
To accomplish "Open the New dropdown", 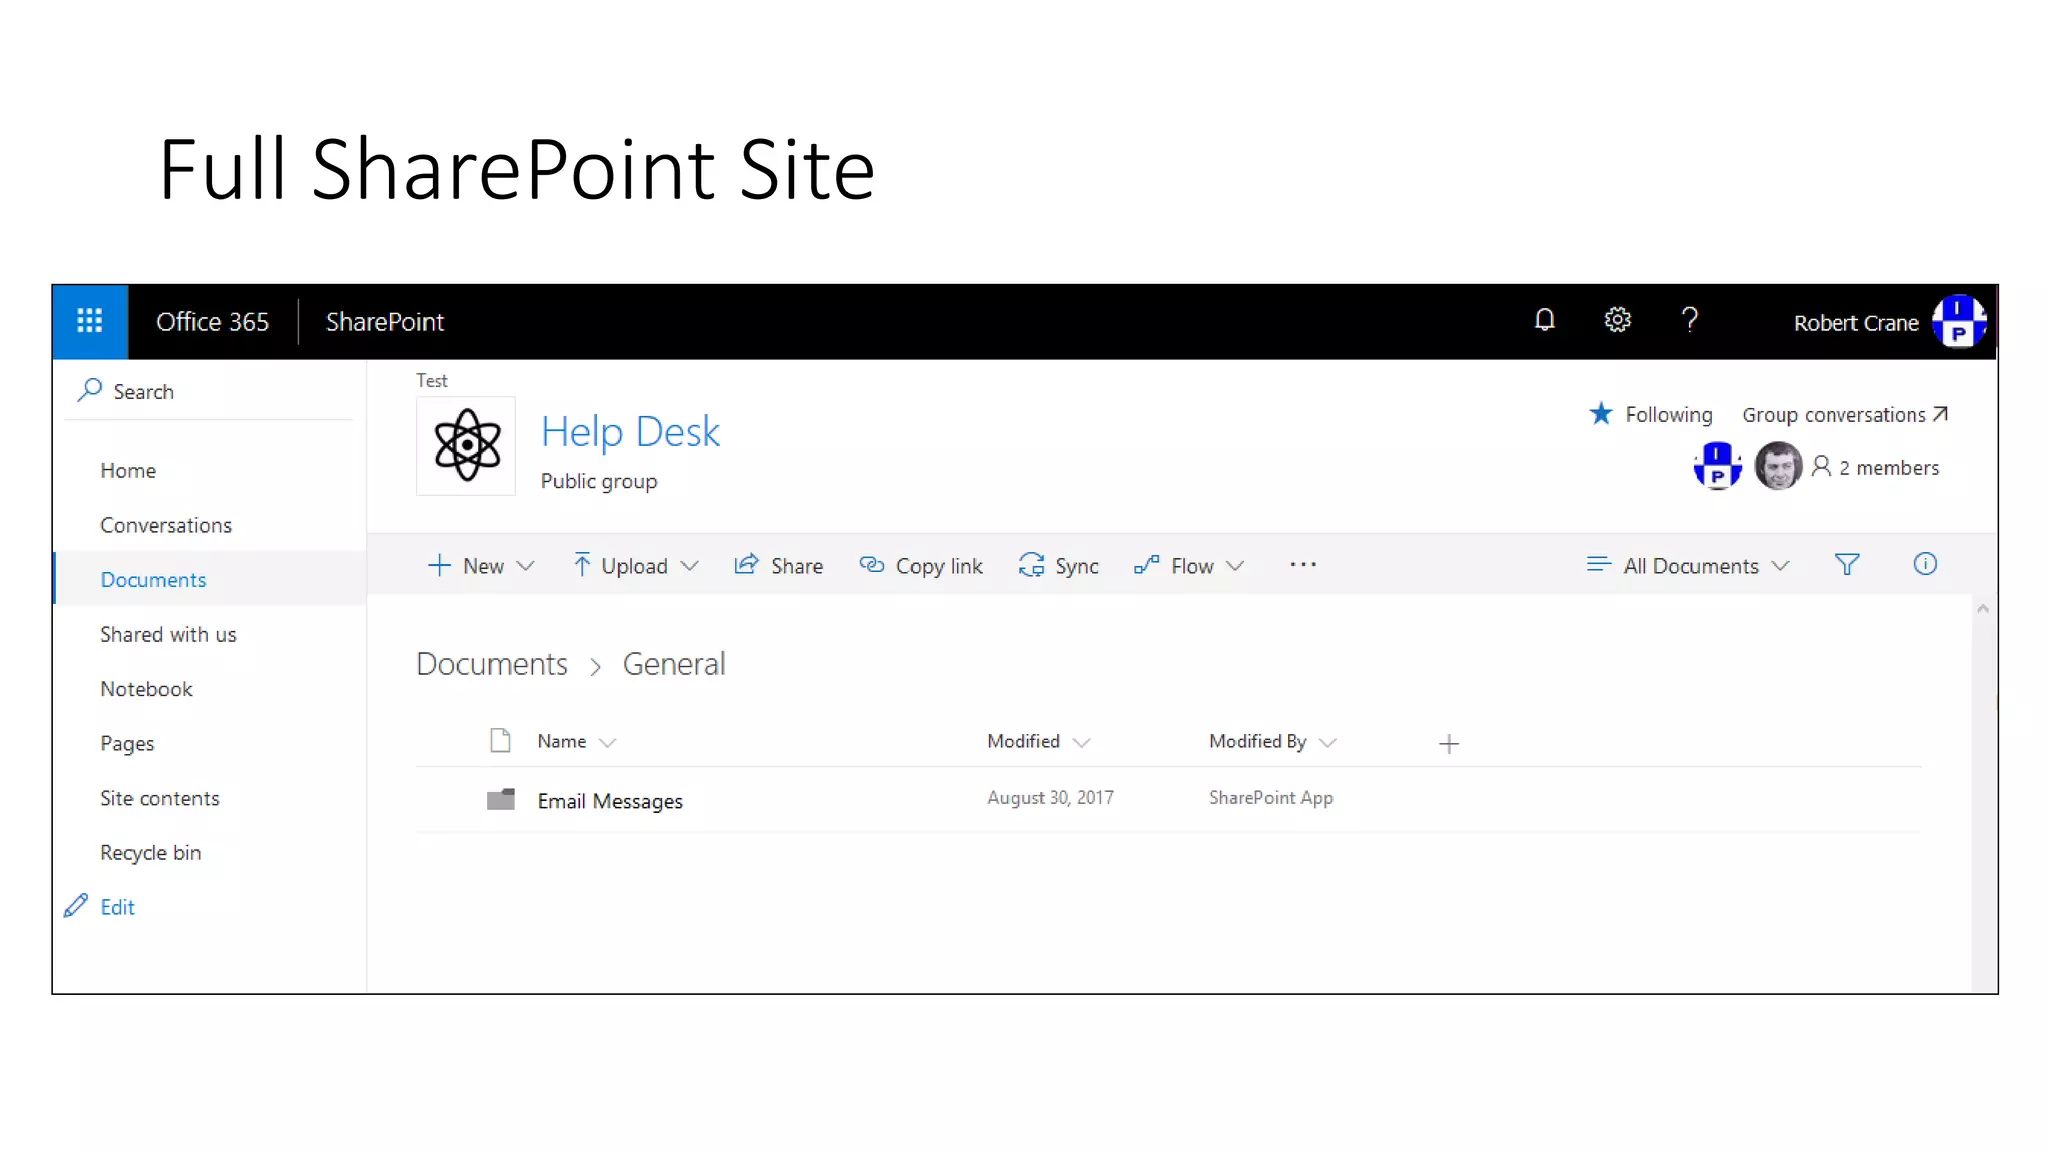I will tap(481, 565).
